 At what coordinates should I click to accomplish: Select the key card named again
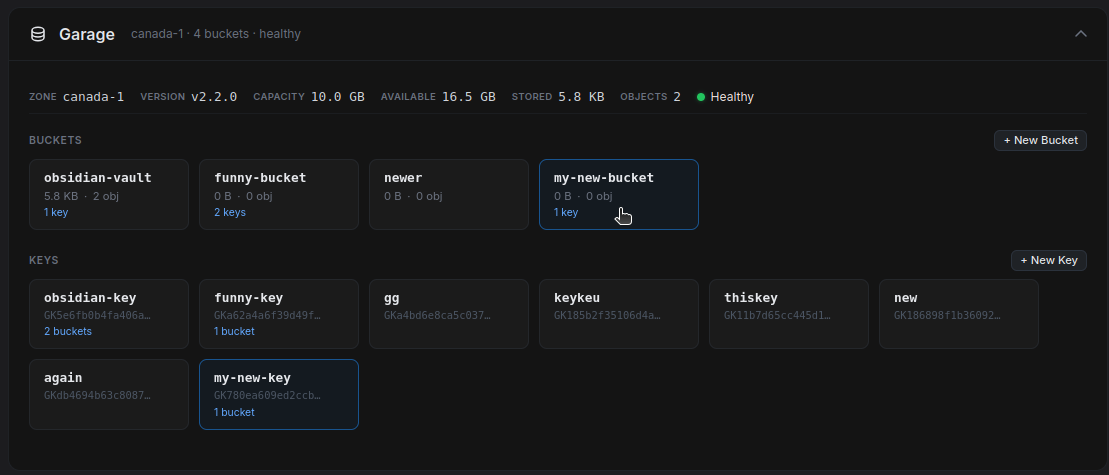click(109, 394)
